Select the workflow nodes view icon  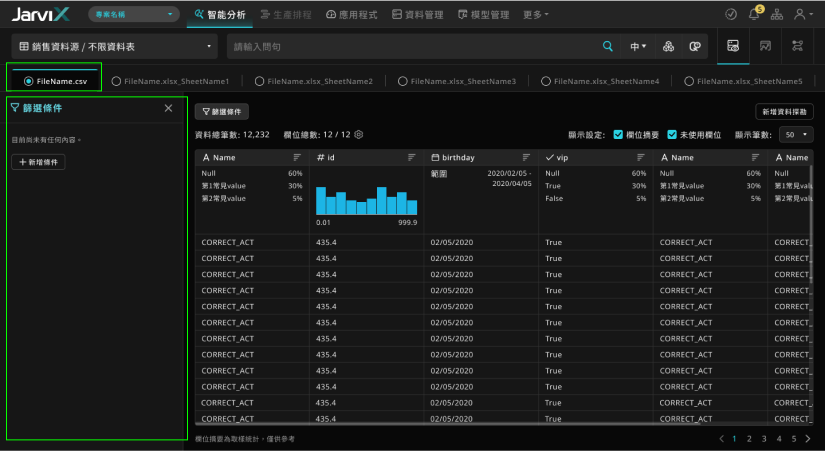tap(797, 46)
